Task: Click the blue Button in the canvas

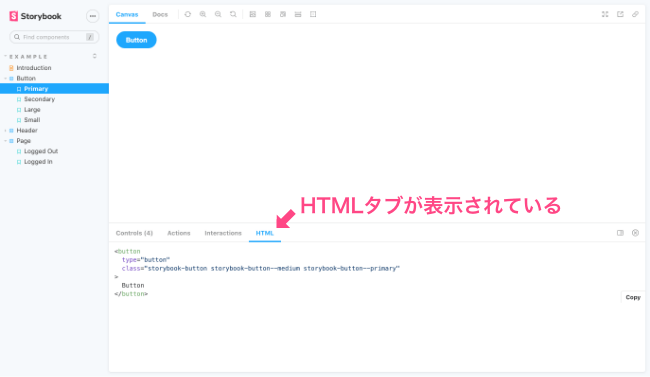Action: [x=136, y=40]
